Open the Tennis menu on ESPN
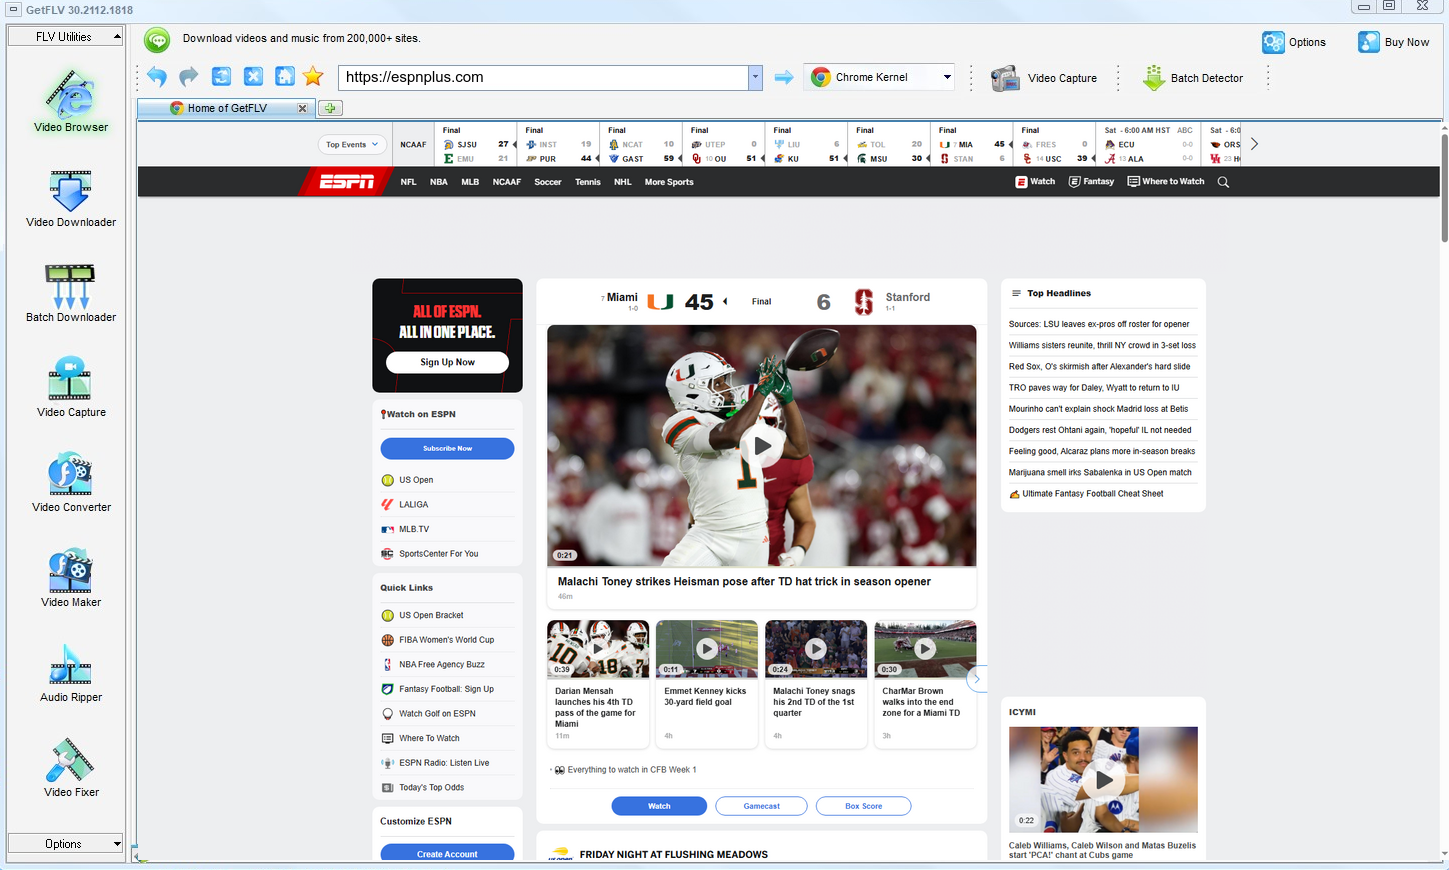The height and width of the screenshot is (870, 1449). 588,182
